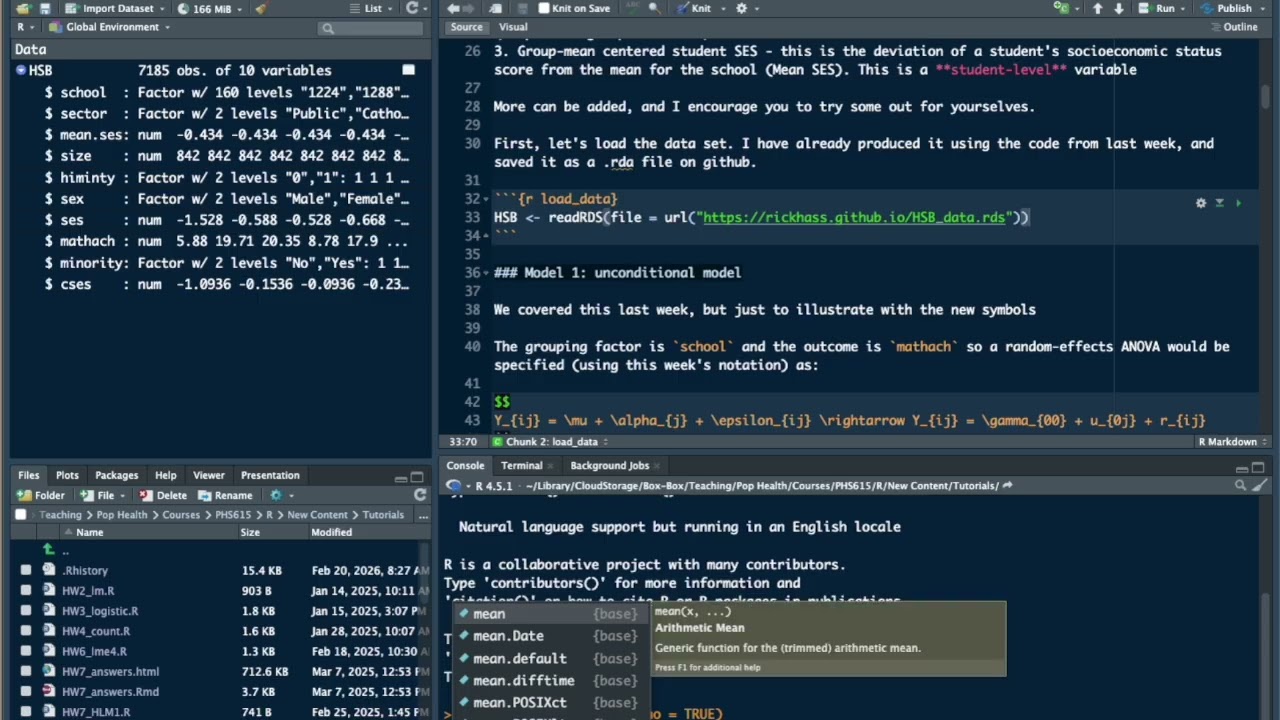Select mean.Date from autocomplete list

click(x=508, y=636)
